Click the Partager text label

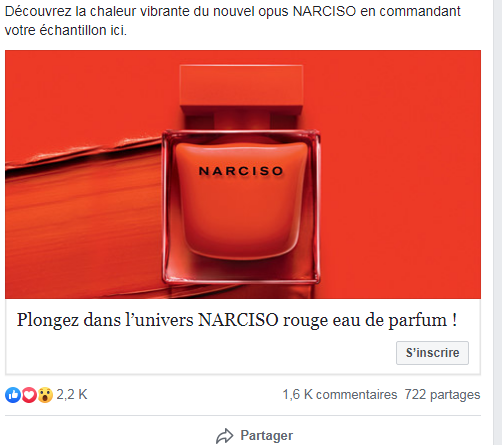click(267, 436)
